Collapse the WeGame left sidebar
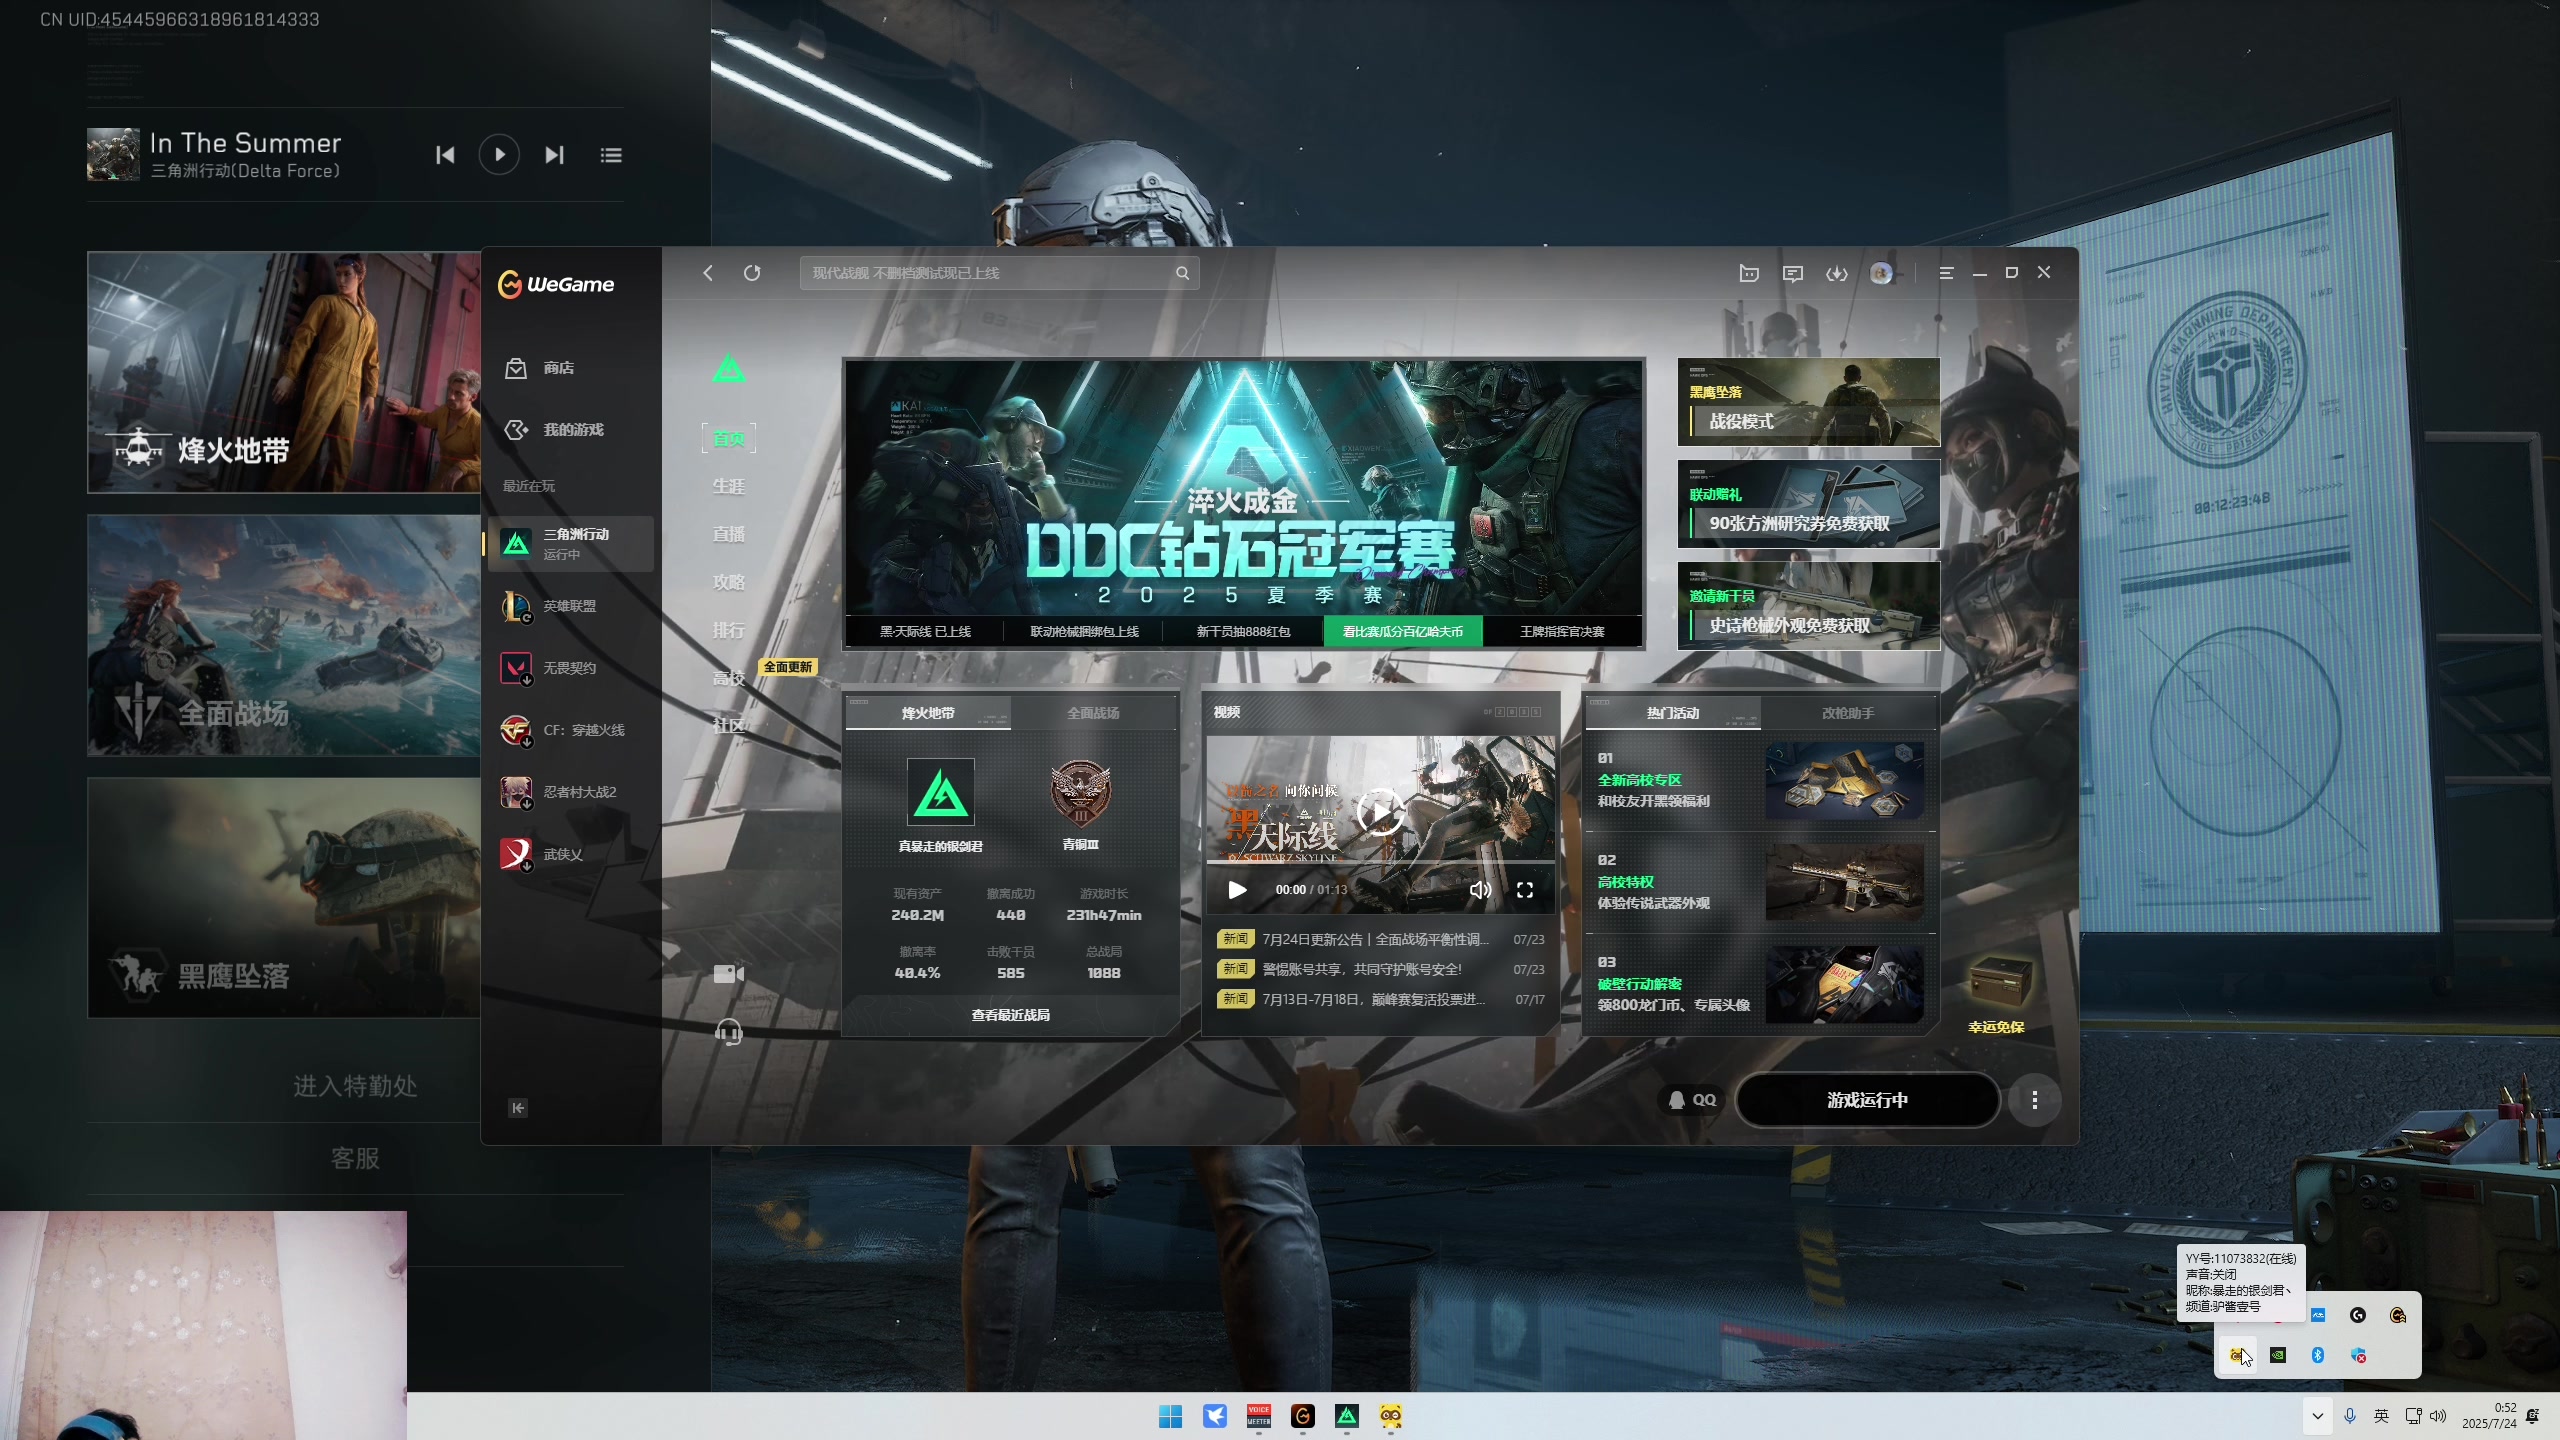2560x1440 pixels. pyautogui.click(x=518, y=1107)
